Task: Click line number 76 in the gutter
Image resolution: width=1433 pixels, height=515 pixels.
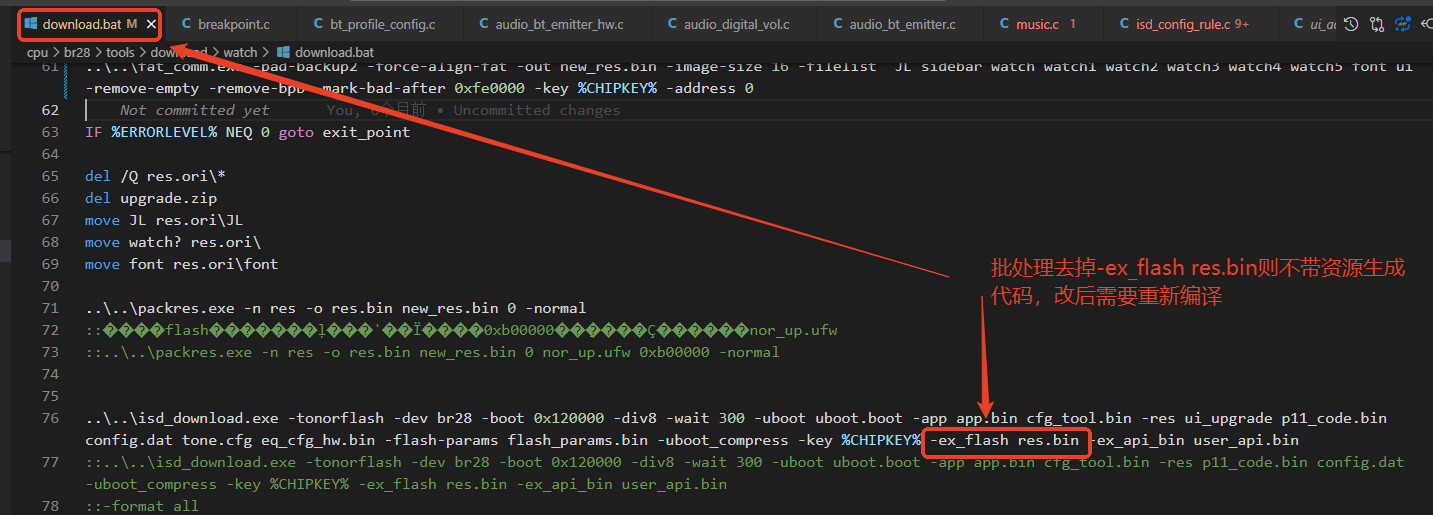Action: [x=50, y=418]
